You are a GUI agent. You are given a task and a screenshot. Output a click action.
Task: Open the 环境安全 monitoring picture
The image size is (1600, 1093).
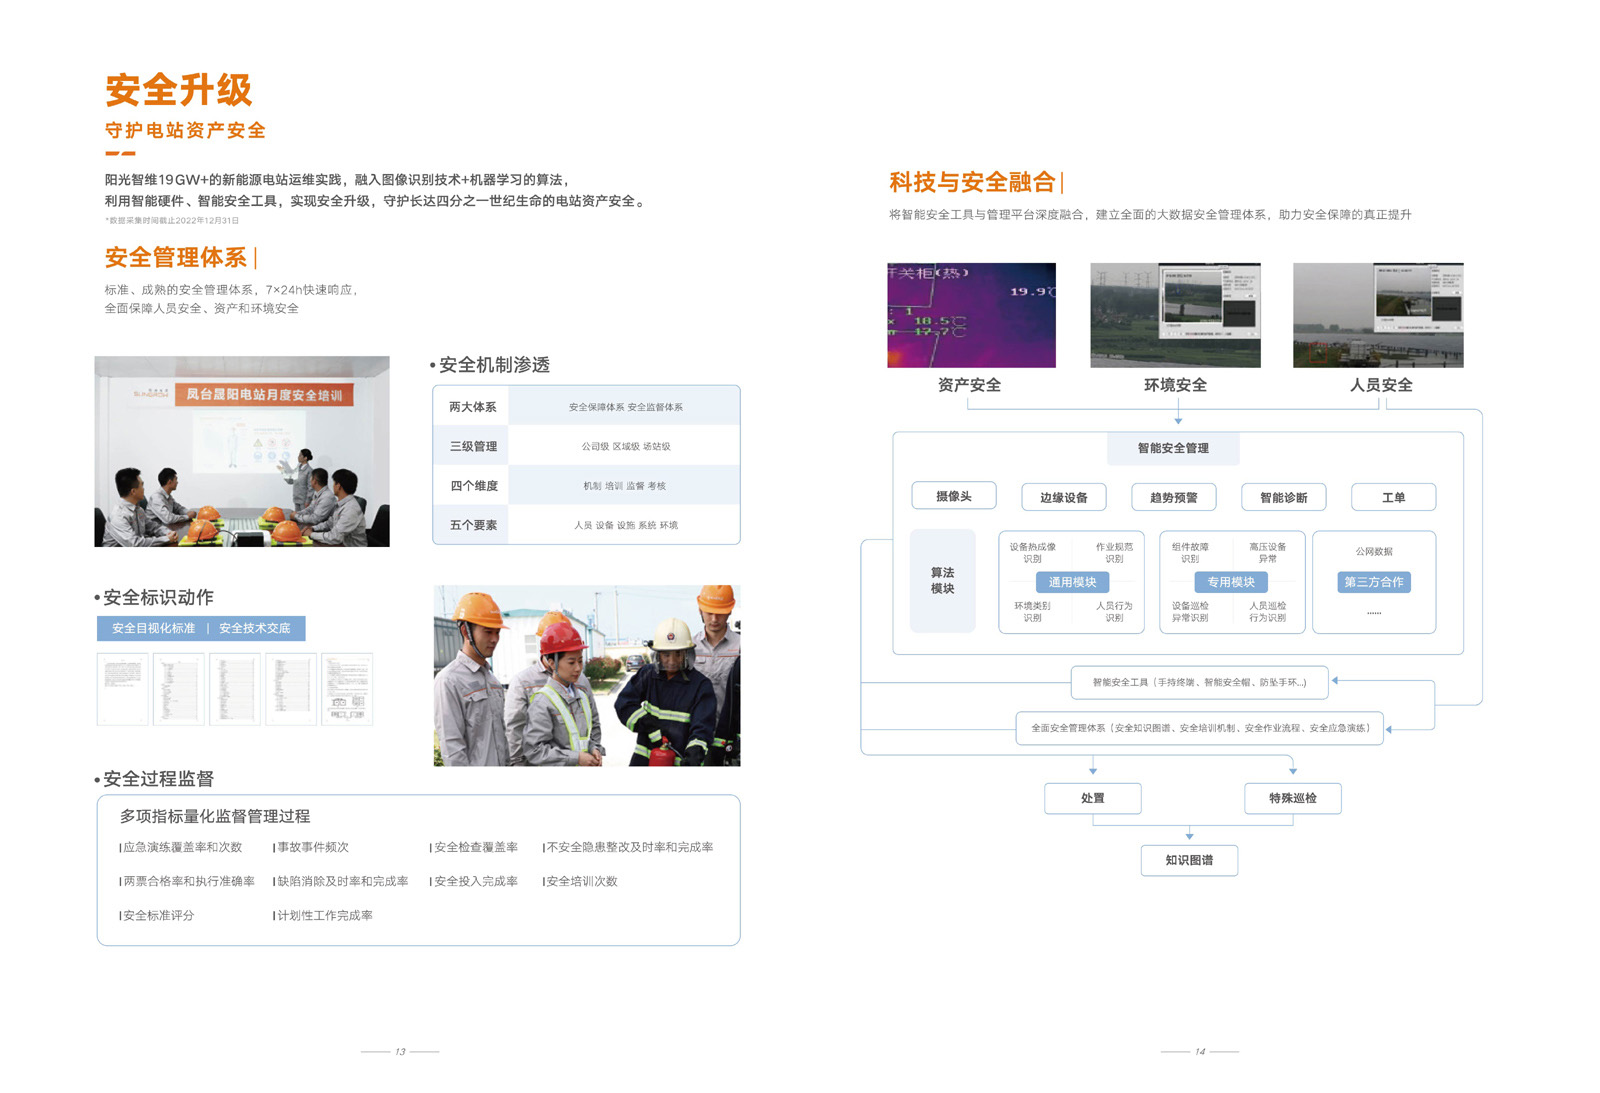1175,315
